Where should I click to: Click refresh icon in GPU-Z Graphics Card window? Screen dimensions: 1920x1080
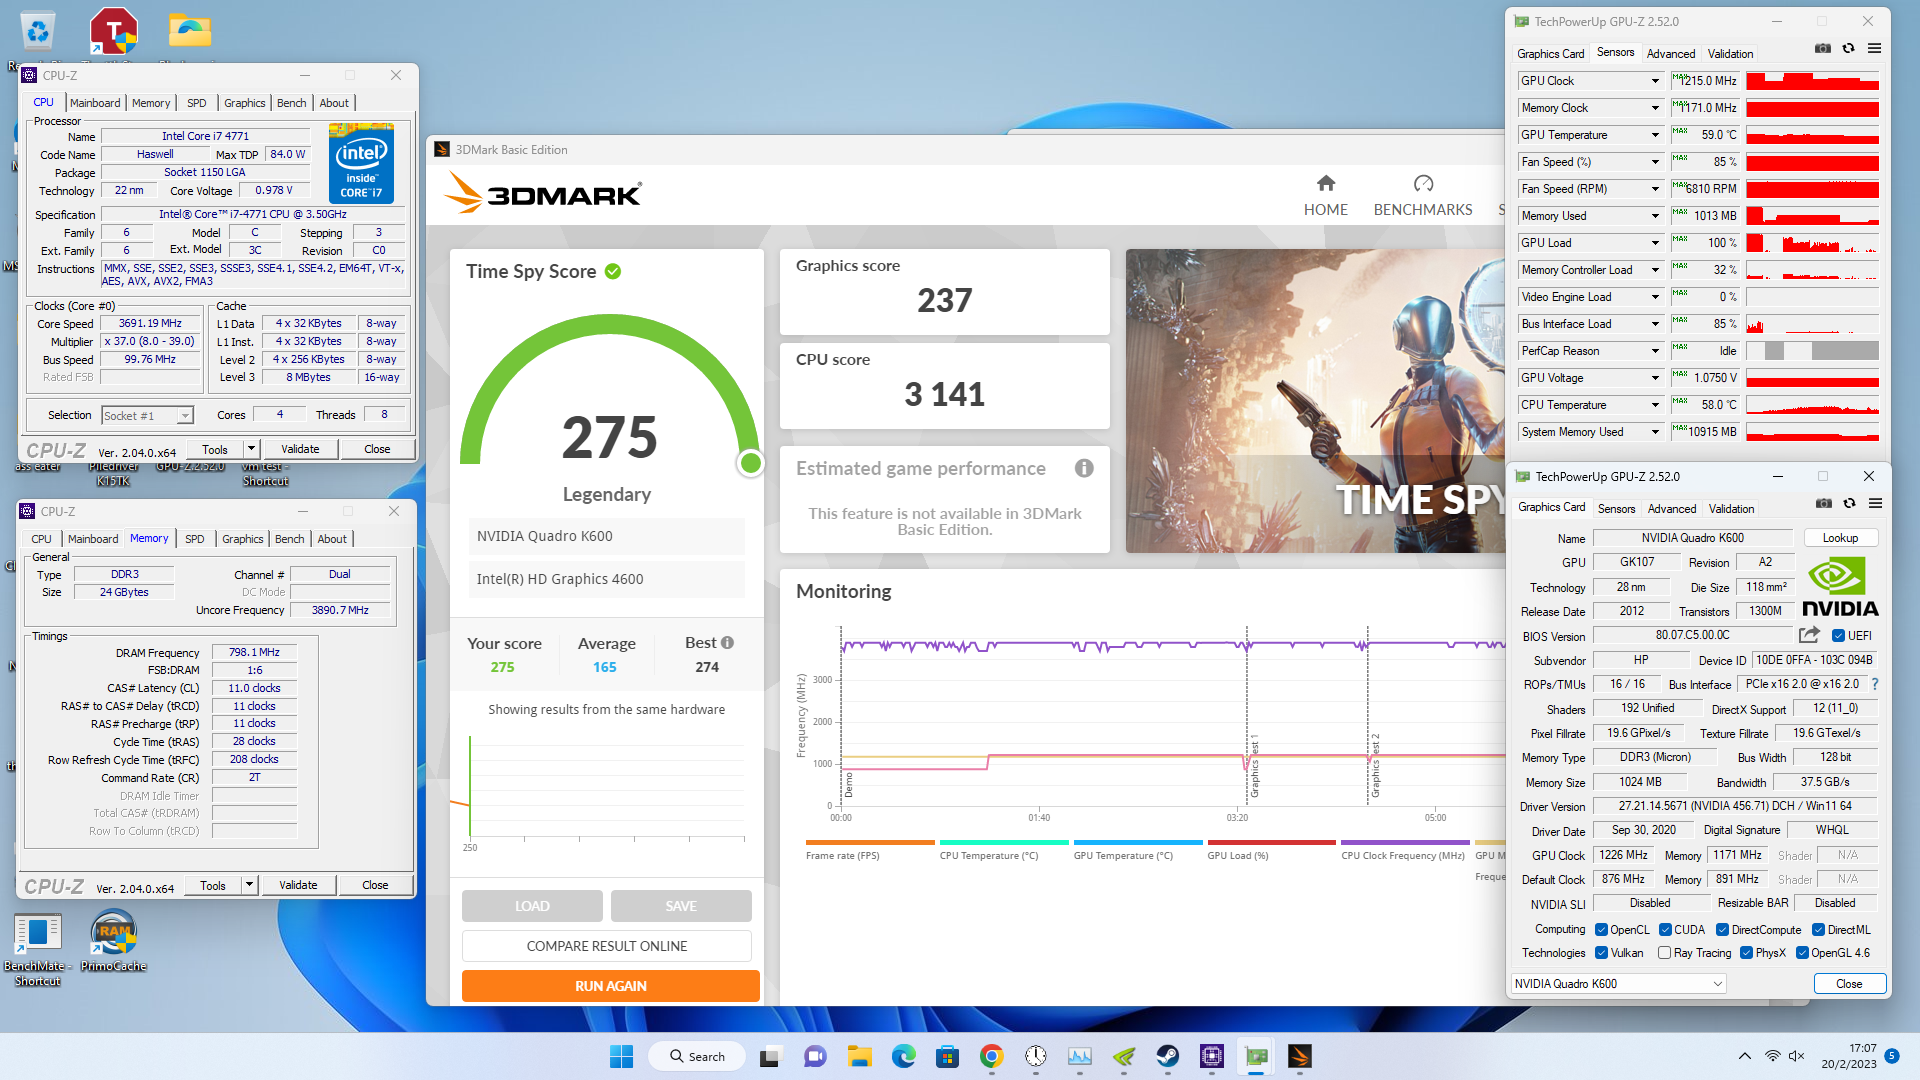coord(1849,504)
